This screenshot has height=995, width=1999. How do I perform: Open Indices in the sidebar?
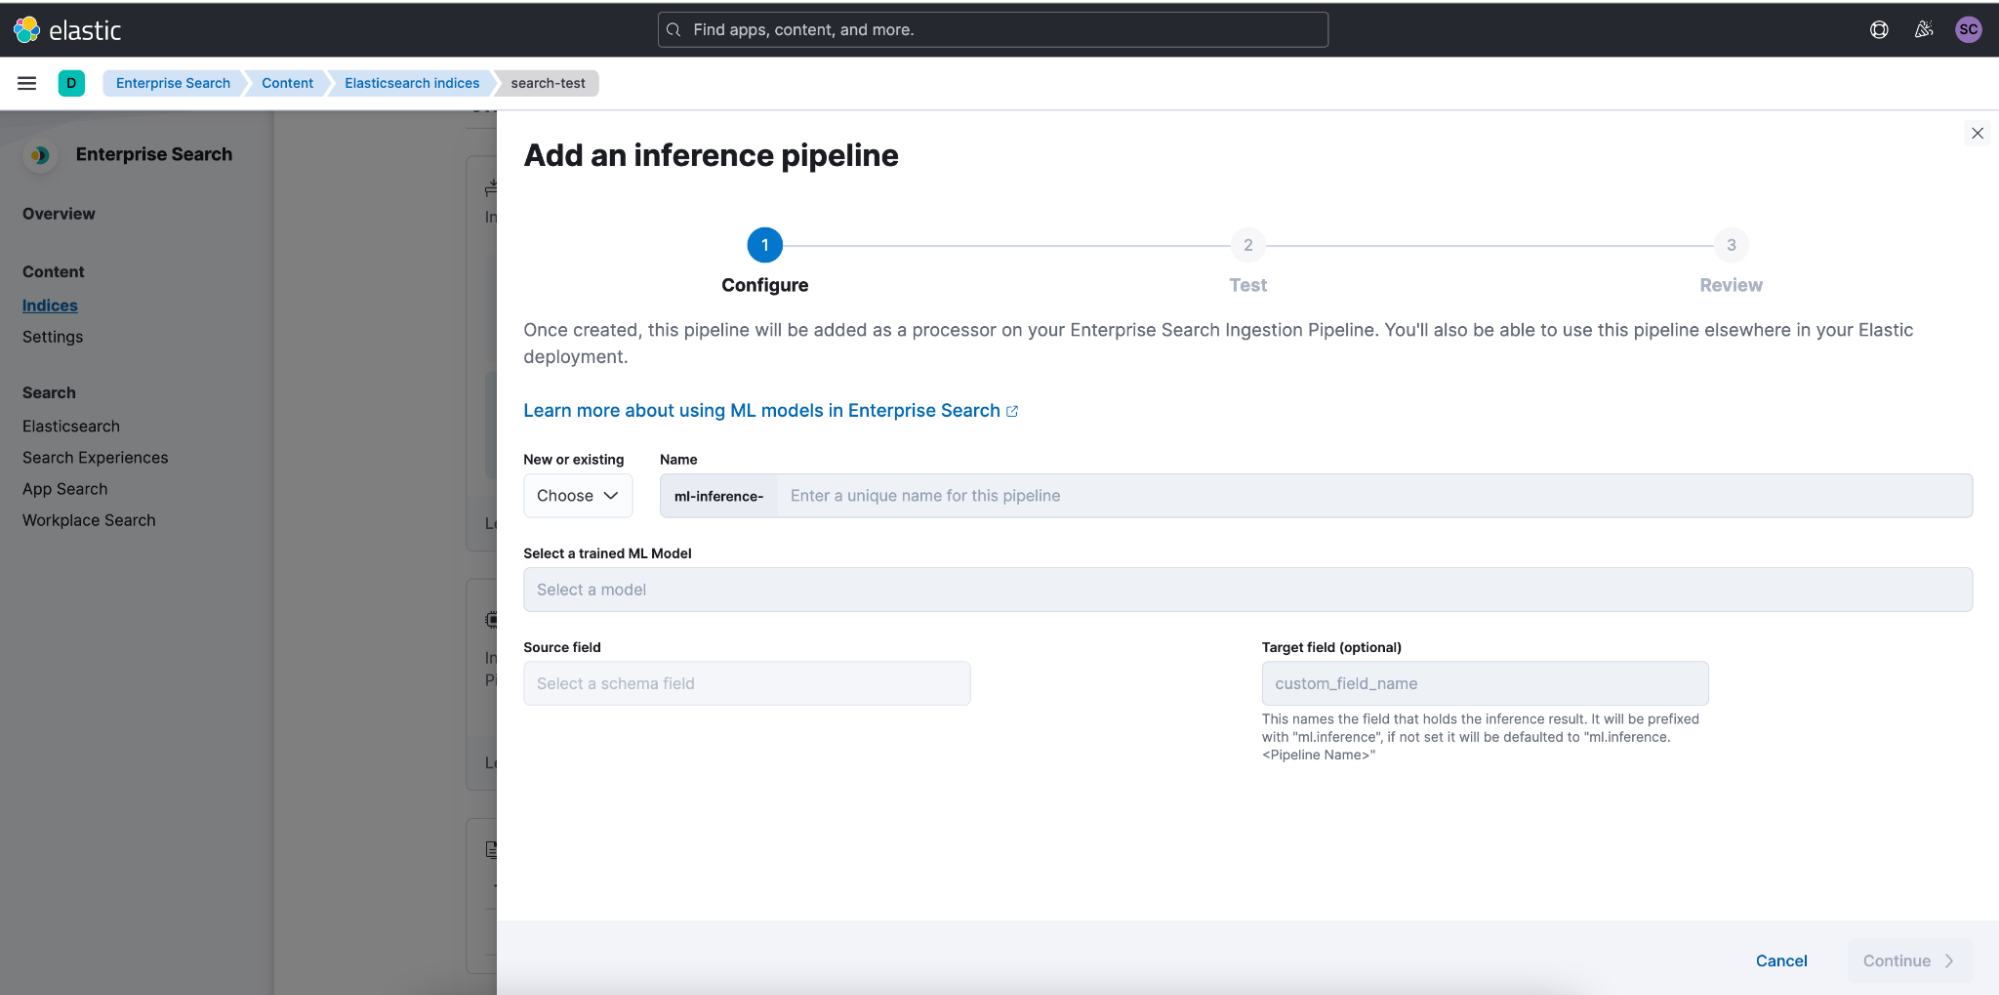[x=50, y=306]
